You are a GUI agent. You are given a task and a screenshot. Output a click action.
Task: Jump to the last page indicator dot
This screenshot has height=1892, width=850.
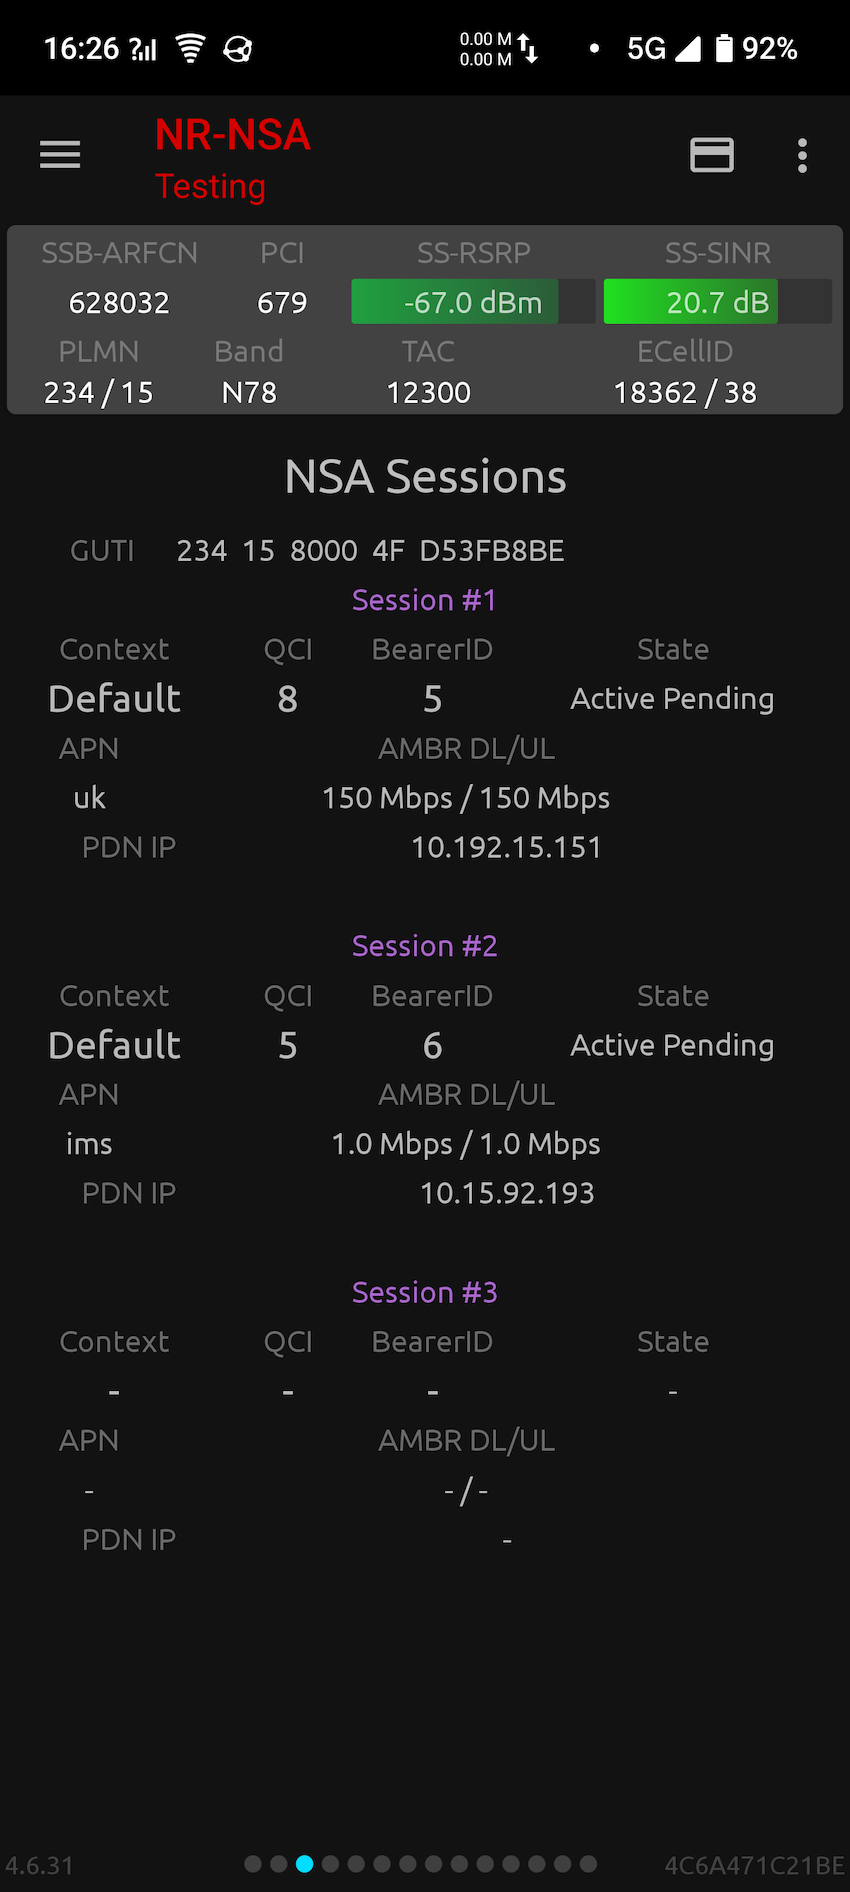click(588, 1864)
